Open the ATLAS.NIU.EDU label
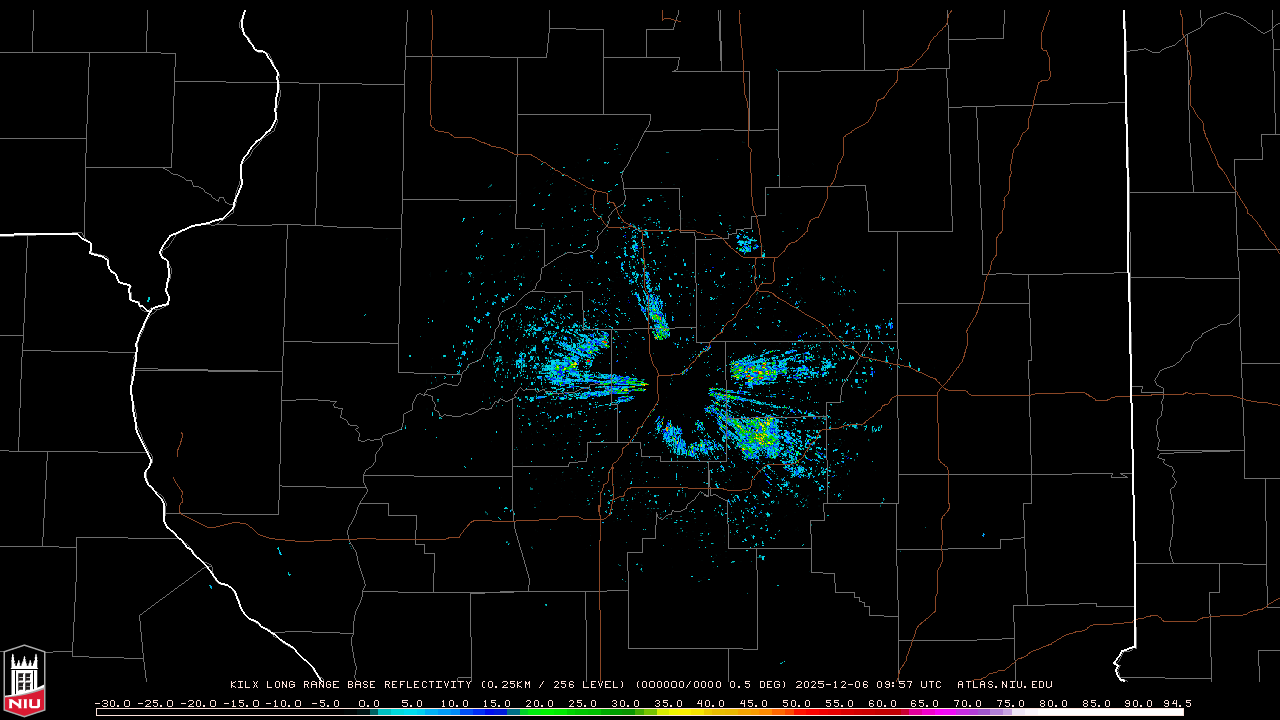Viewport: 1280px width, 720px height. coord(1005,685)
